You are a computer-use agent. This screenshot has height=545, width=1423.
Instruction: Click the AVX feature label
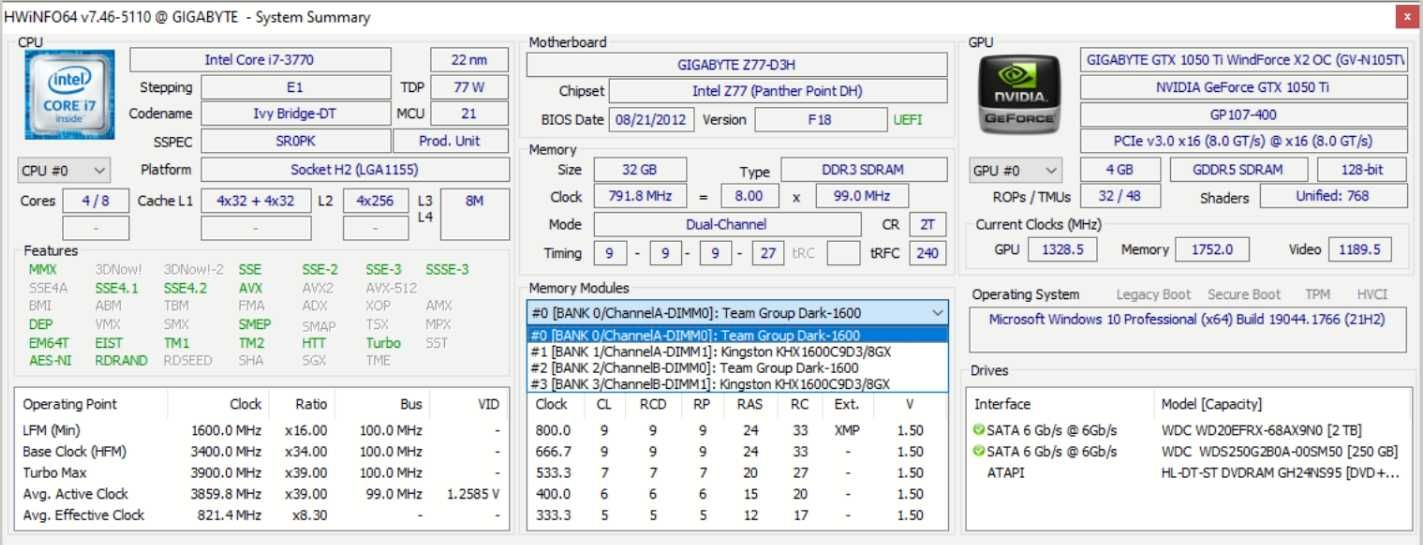pos(250,288)
